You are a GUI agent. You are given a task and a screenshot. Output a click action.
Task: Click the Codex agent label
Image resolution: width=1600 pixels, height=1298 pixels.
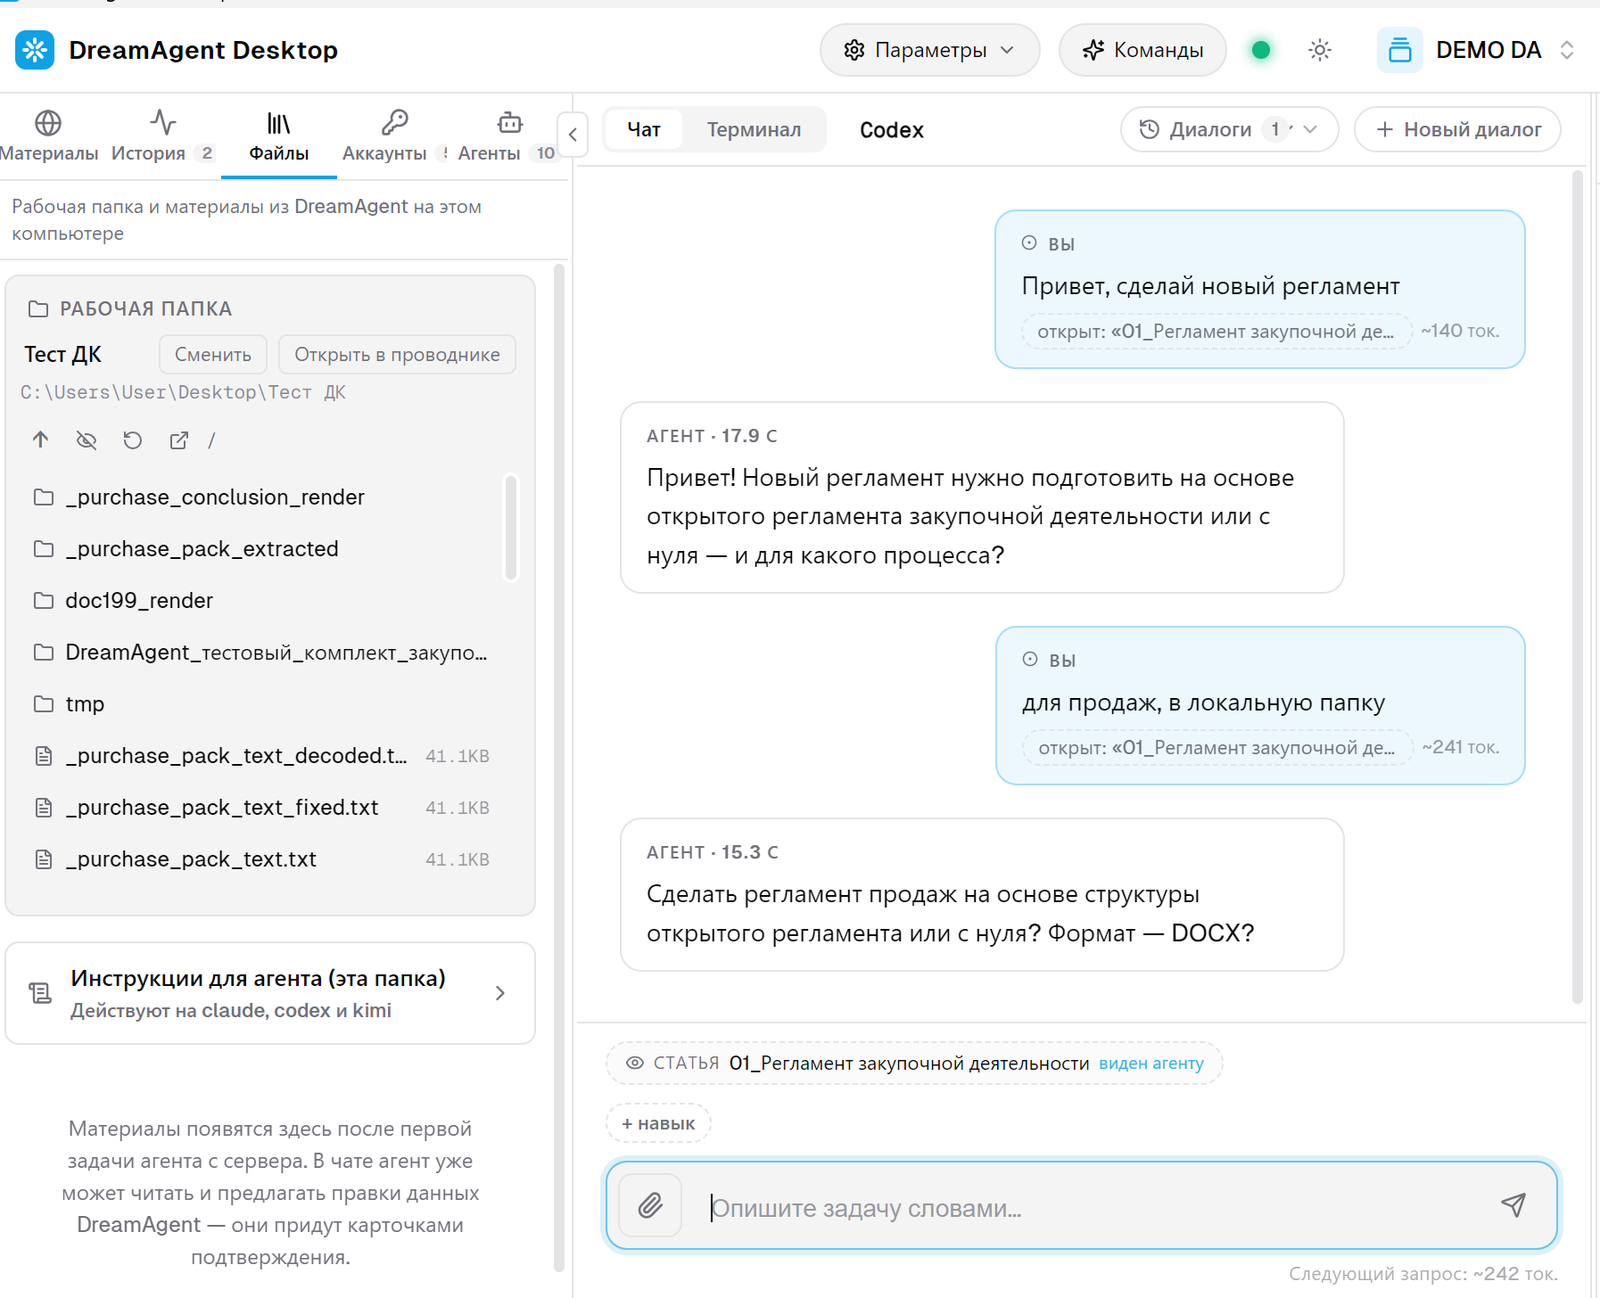(891, 130)
